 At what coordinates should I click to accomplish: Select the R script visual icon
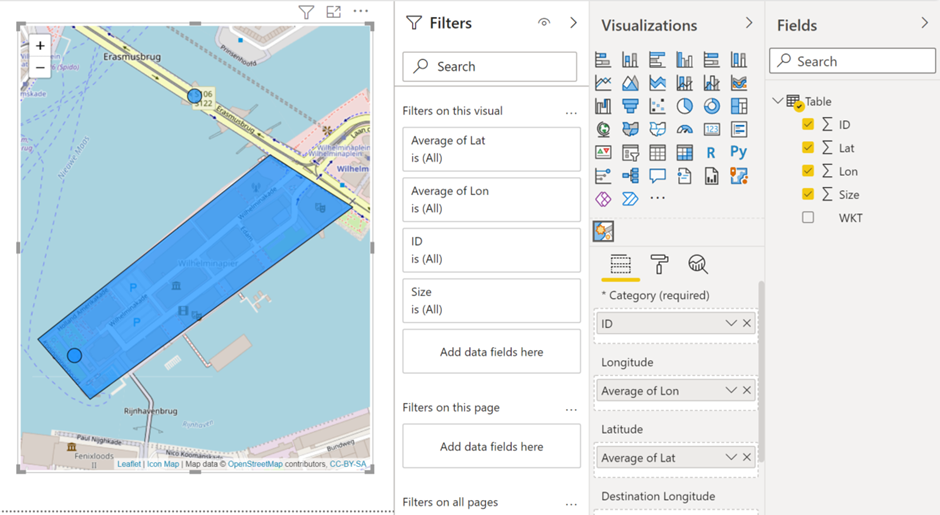pyautogui.click(x=711, y=153)
